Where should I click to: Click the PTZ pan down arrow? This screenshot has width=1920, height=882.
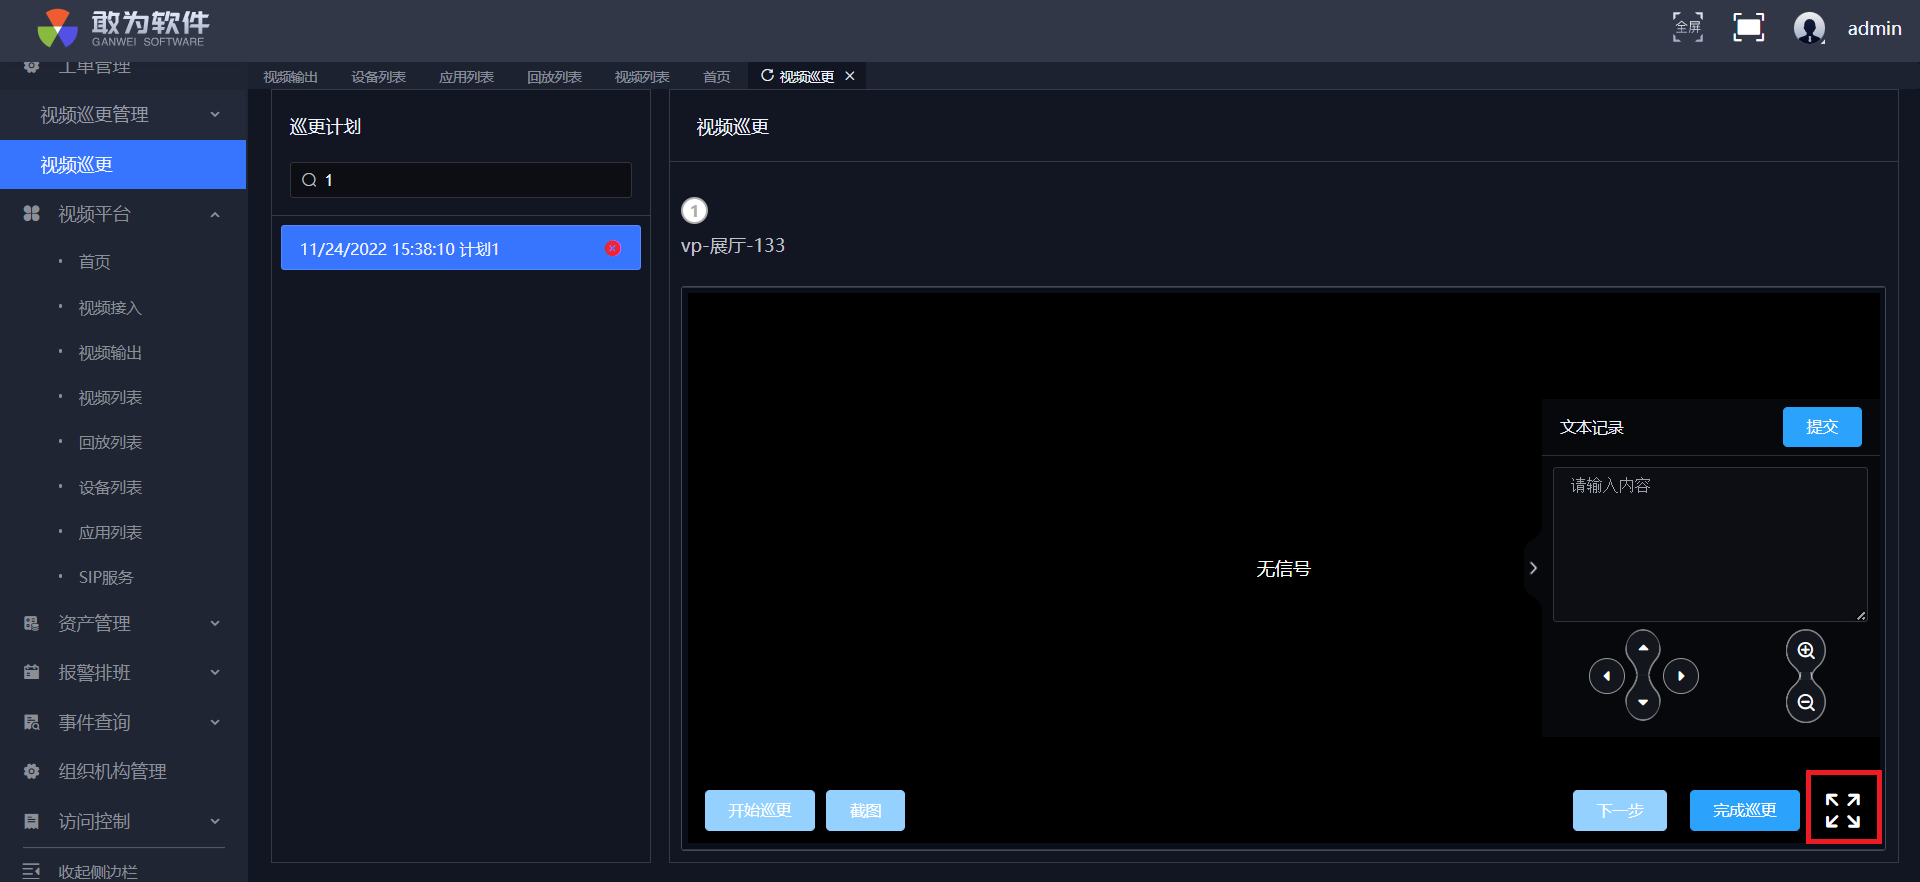1643,703
